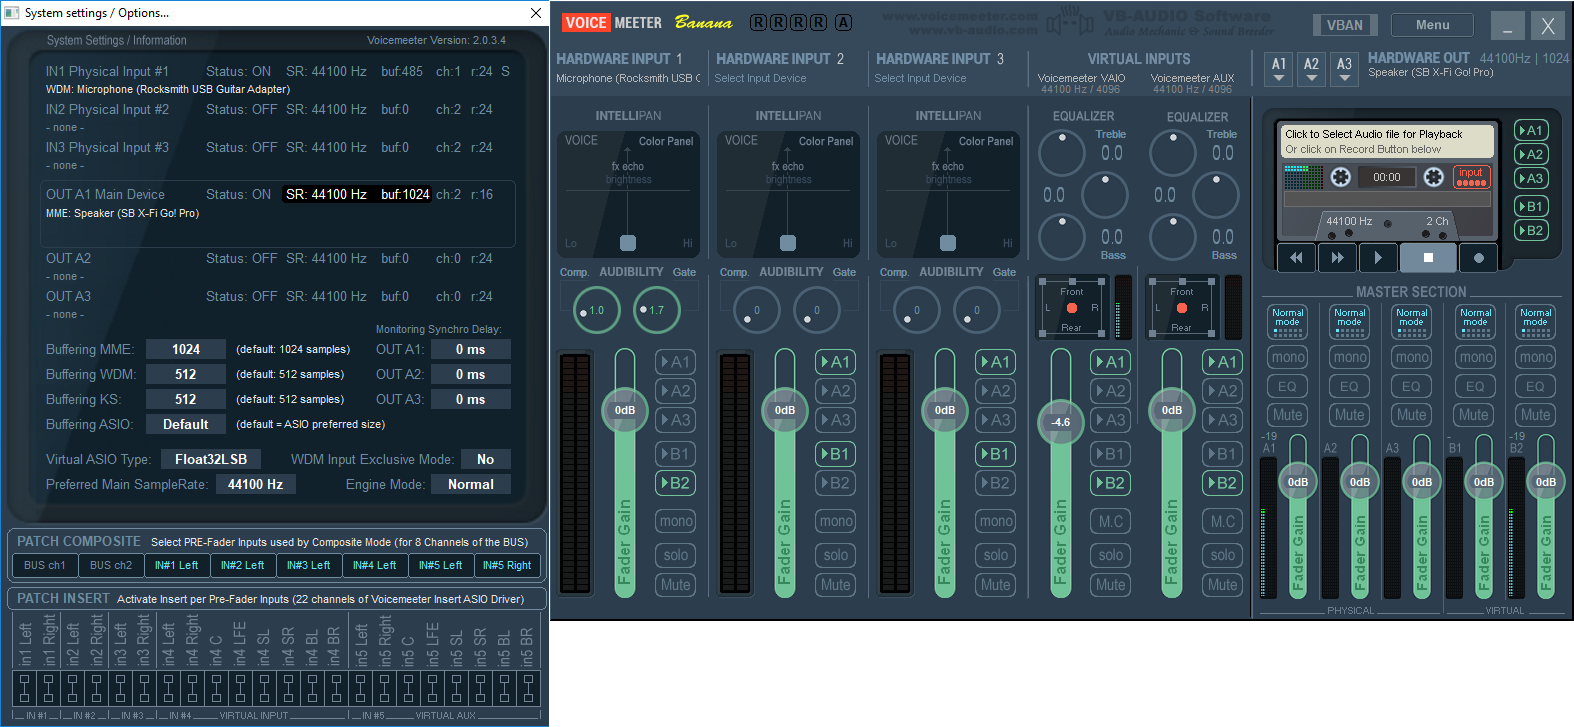Select IN#1 Left in Patch Composite
This screenshot has width=1574, height=727.
click(x=177, y=565)
